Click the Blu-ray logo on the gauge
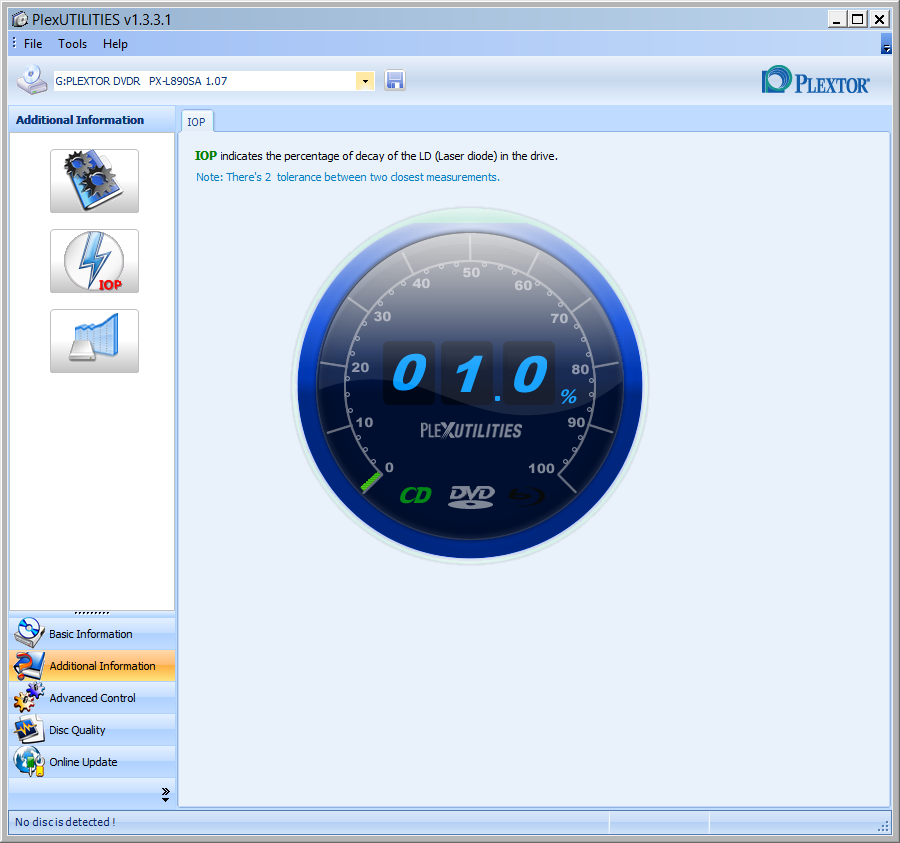 click(x=527, y=496)
